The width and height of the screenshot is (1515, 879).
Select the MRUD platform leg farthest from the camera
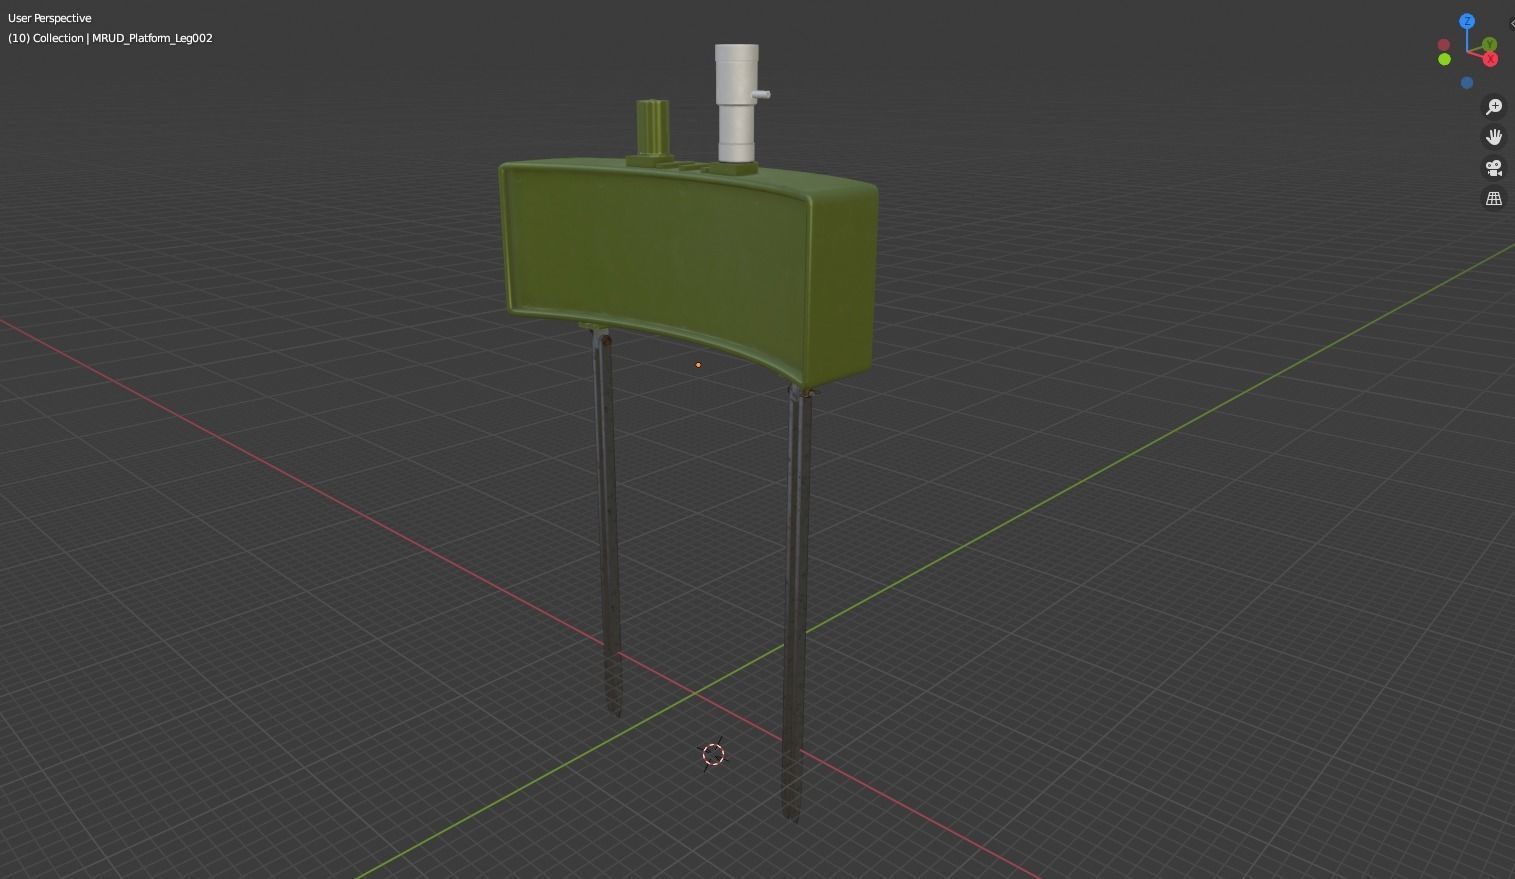pos(606,520)
